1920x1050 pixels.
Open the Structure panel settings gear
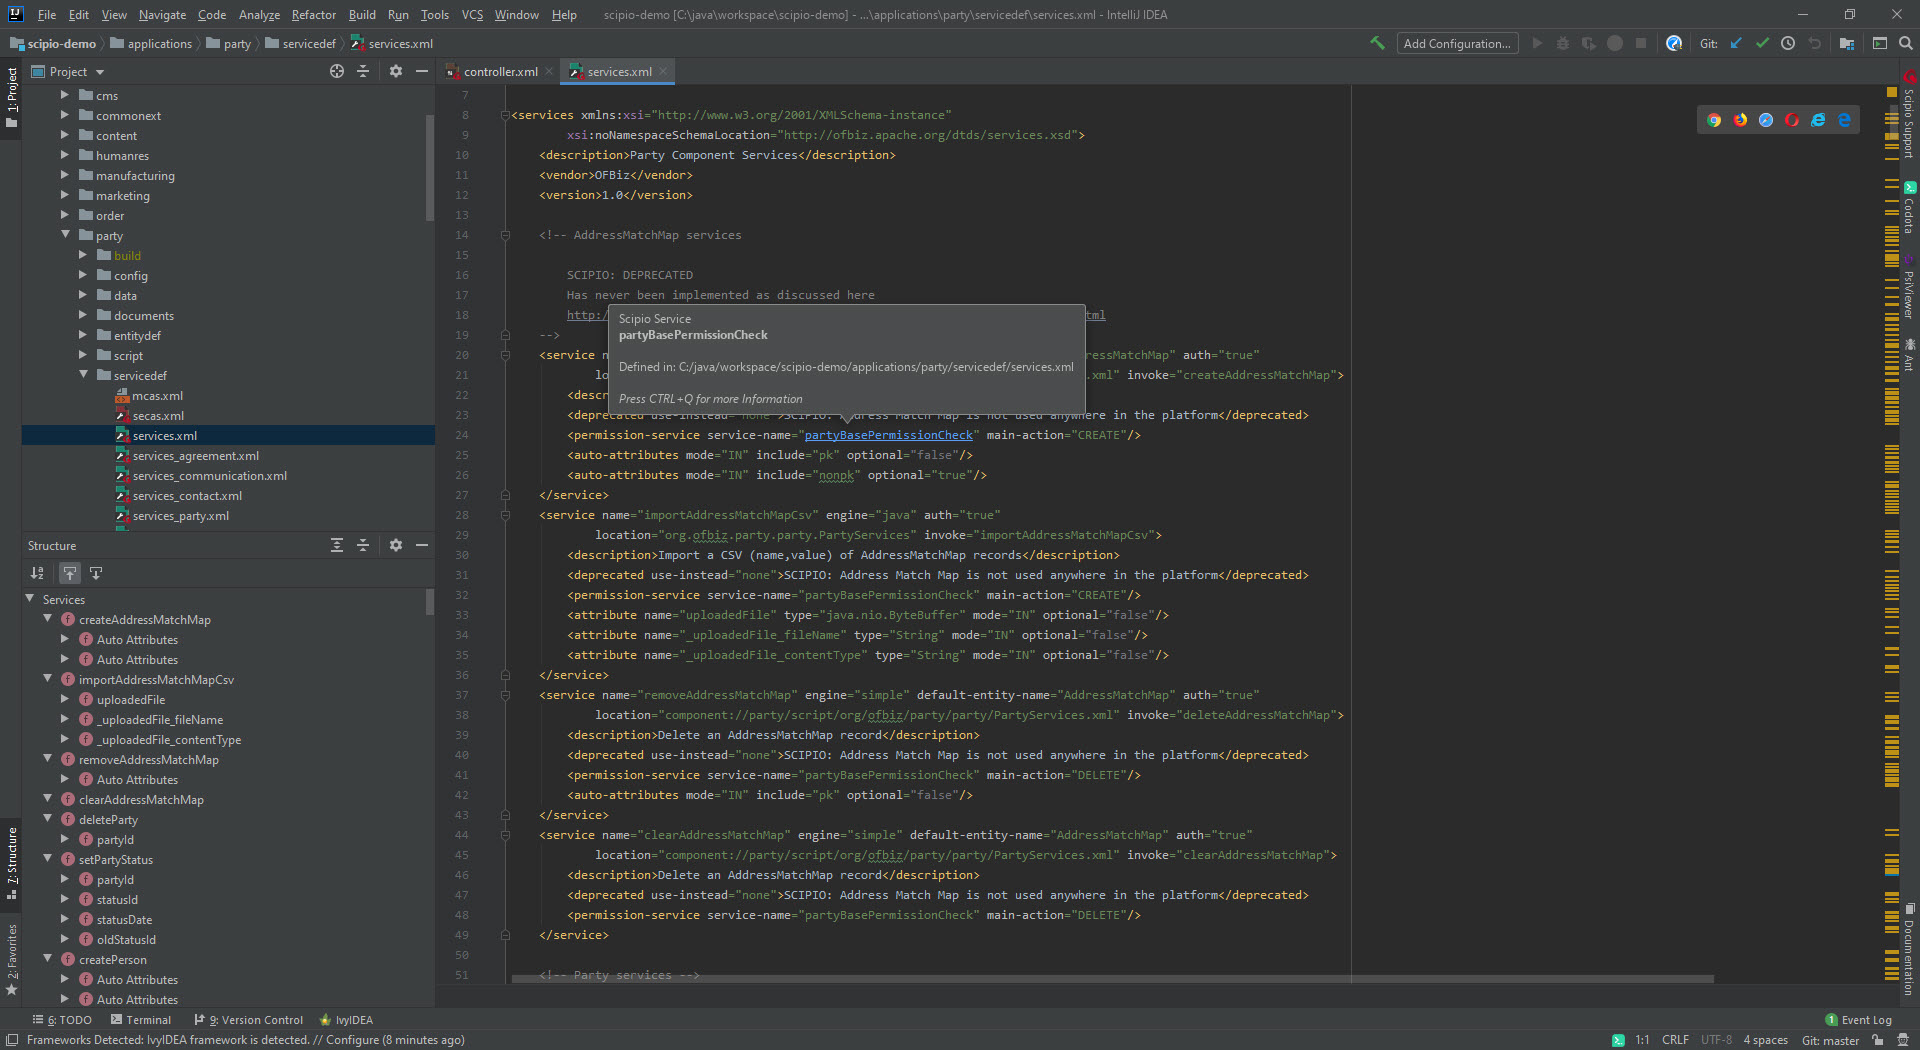396,545
